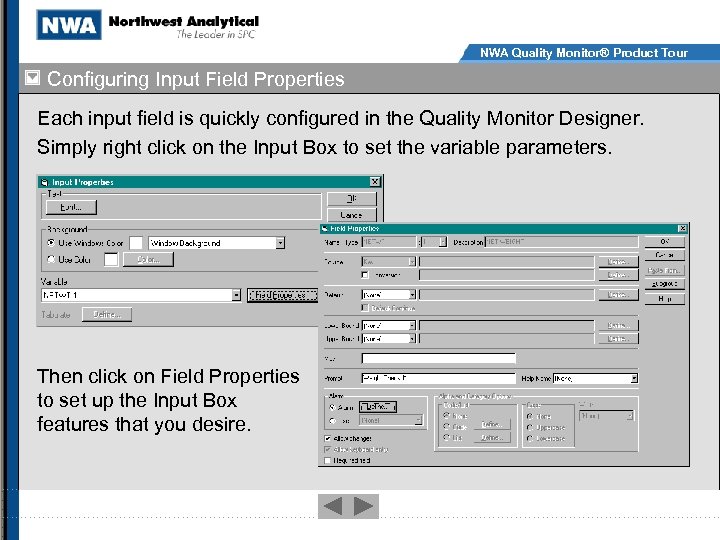The height and width of the screenshot is (540, 720).
Task: Toggle the Allow keyboard entry checkbox
Action: [x=327, y=449]
